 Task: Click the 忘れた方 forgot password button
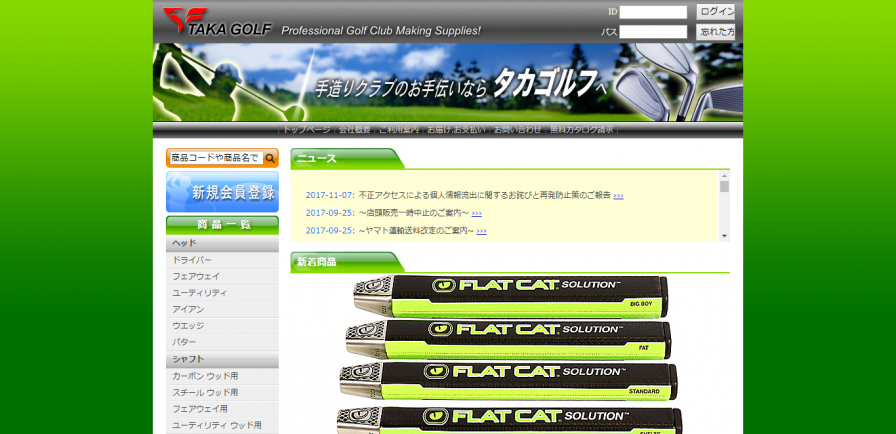[715, 32]
